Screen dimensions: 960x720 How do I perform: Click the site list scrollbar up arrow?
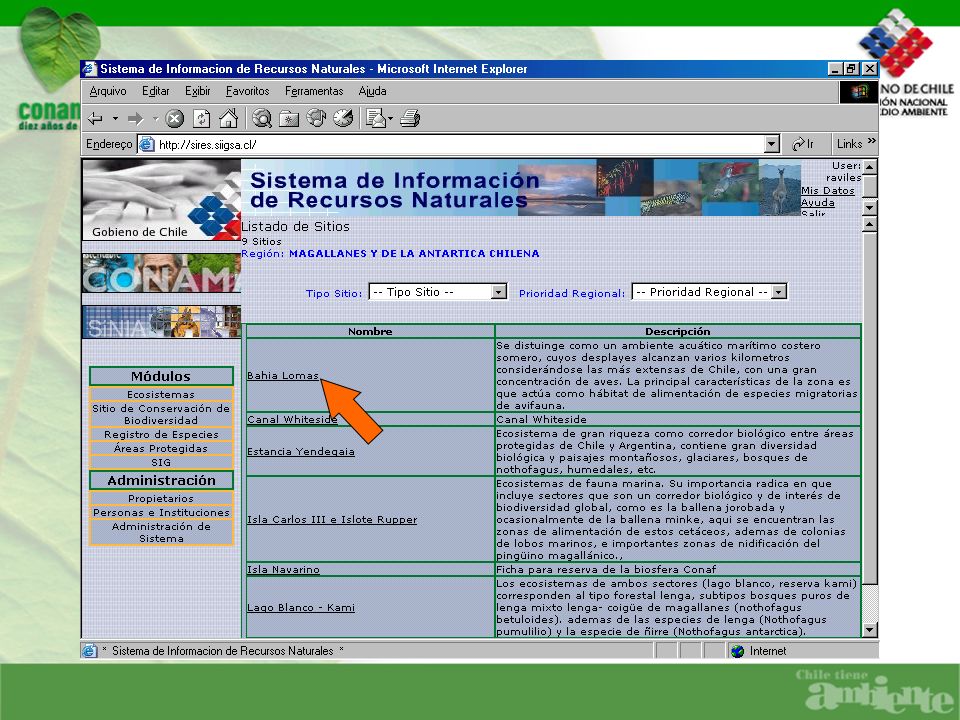(x=869, y=225)
